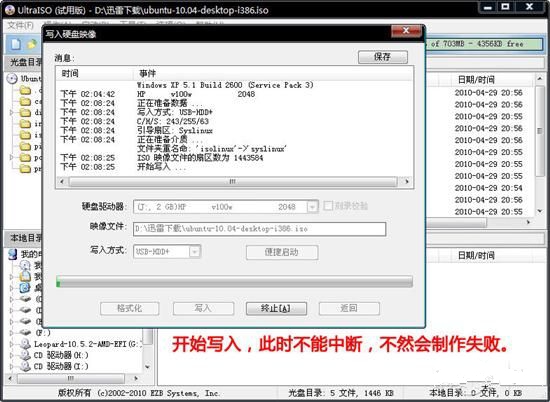Click log entry "ISO 映像文件的扇区数为 1443584"

click(x=200, y=158)
